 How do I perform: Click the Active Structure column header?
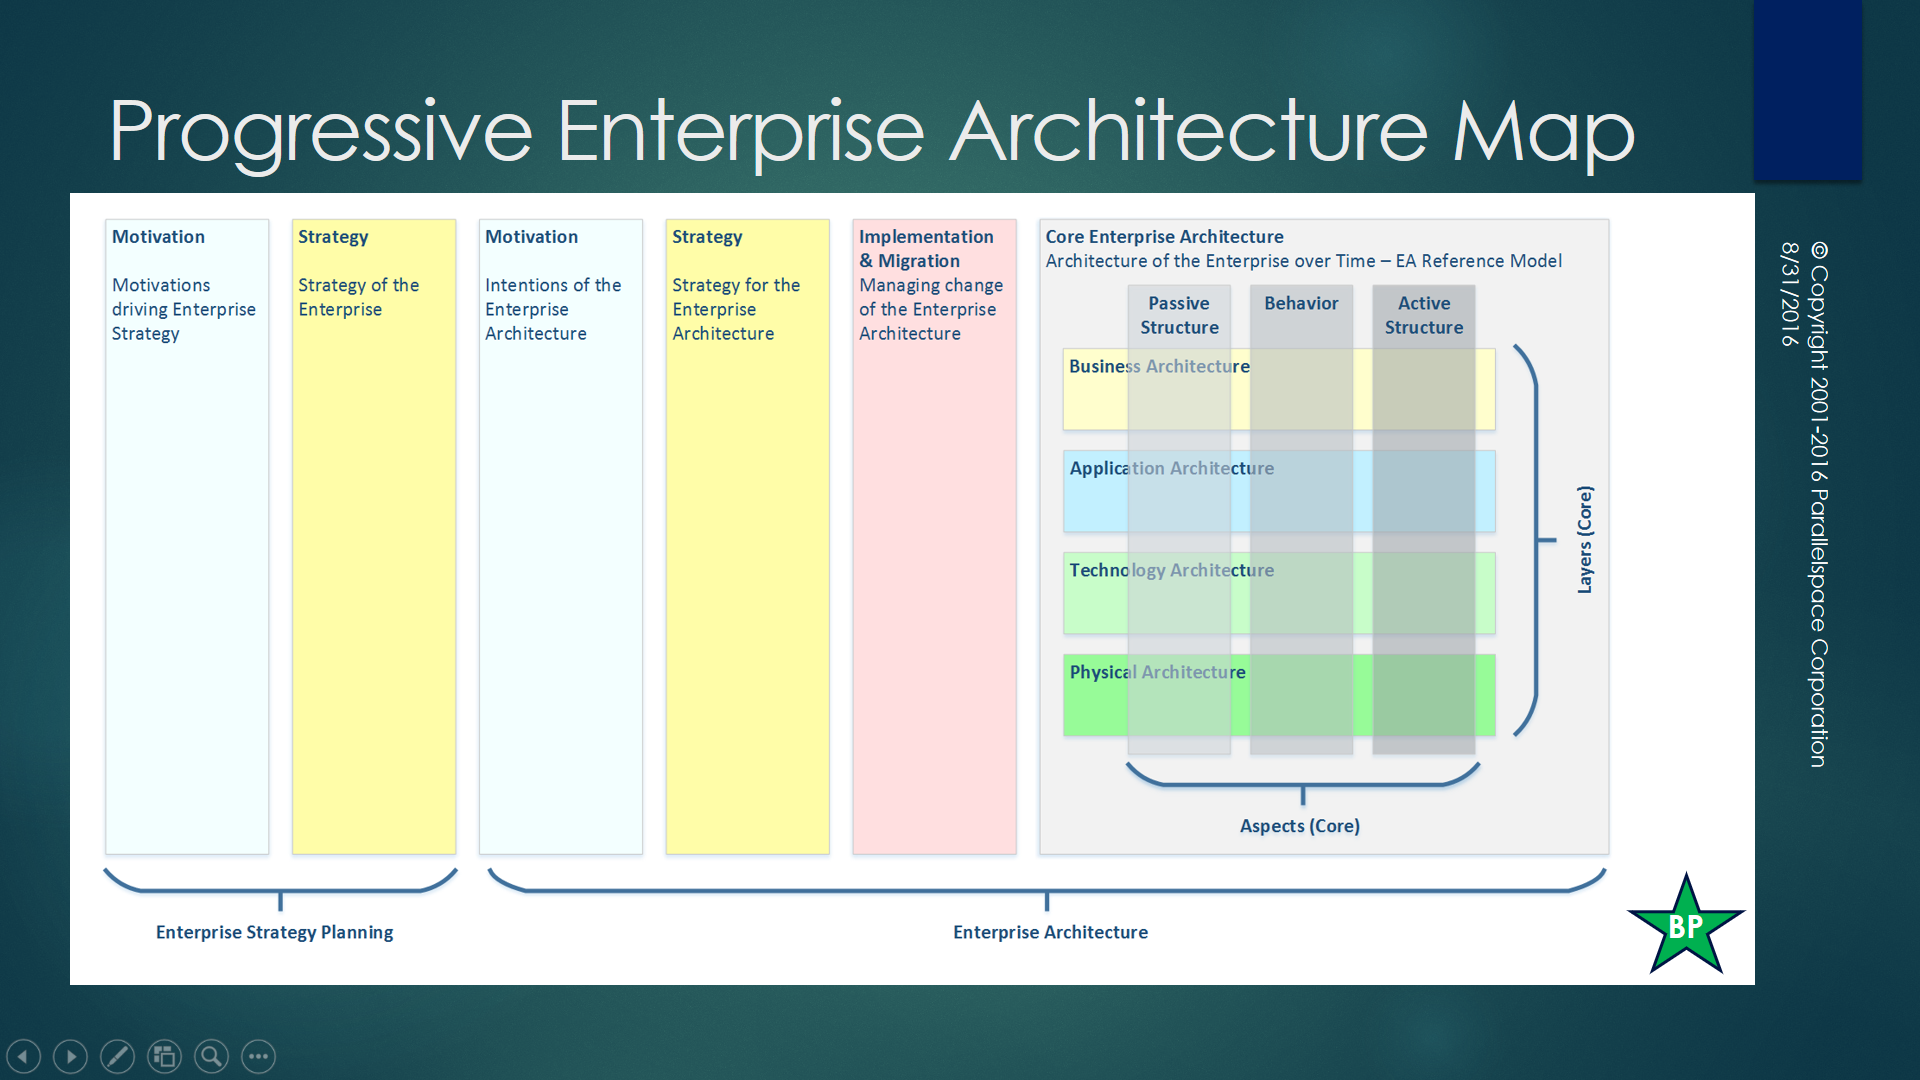[1423, 315]
